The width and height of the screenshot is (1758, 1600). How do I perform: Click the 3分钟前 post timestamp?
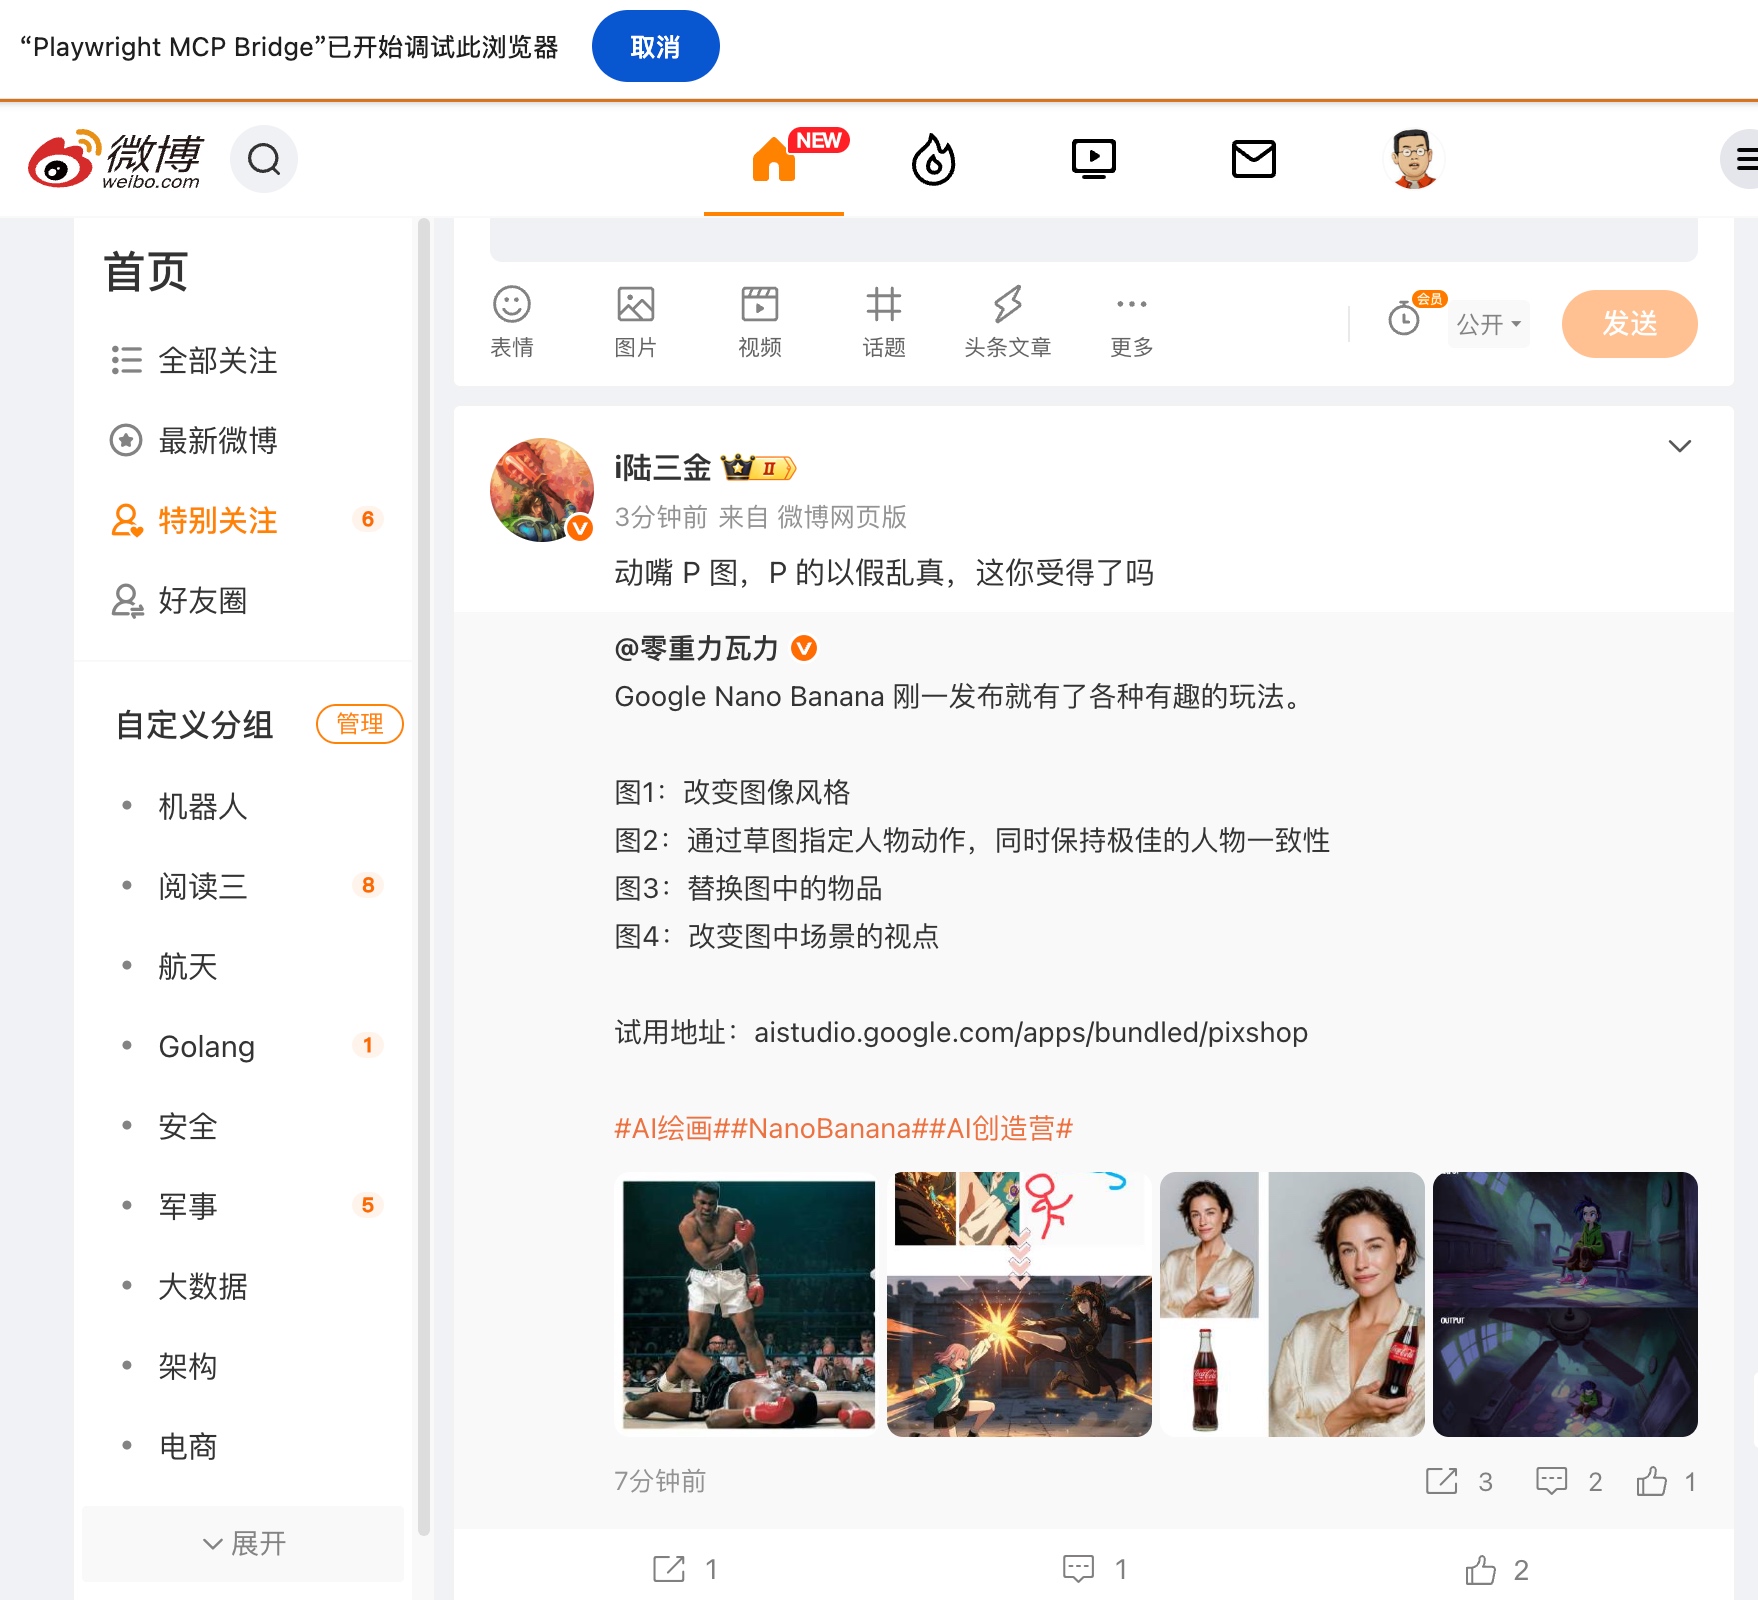point(660,517)
